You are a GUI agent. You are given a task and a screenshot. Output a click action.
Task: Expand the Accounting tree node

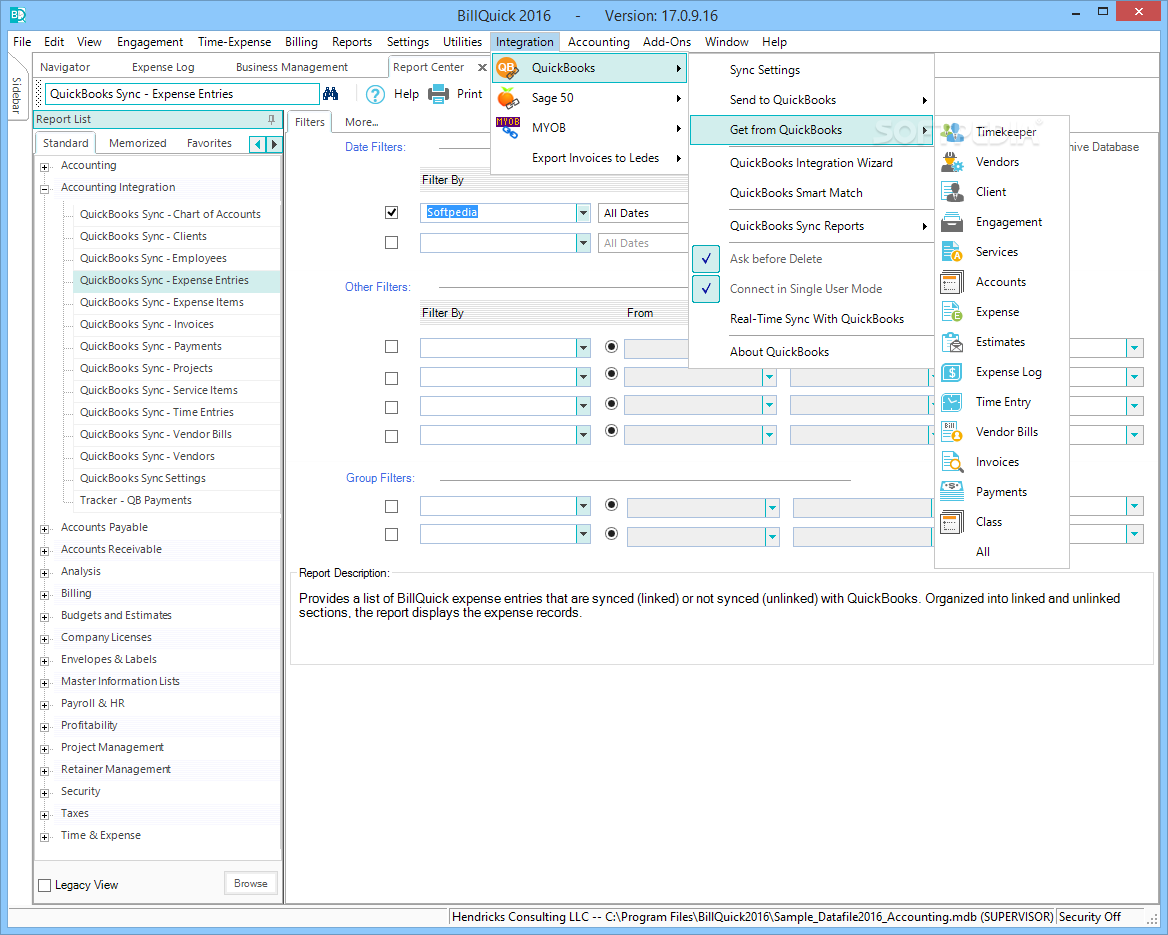point(45,167)
